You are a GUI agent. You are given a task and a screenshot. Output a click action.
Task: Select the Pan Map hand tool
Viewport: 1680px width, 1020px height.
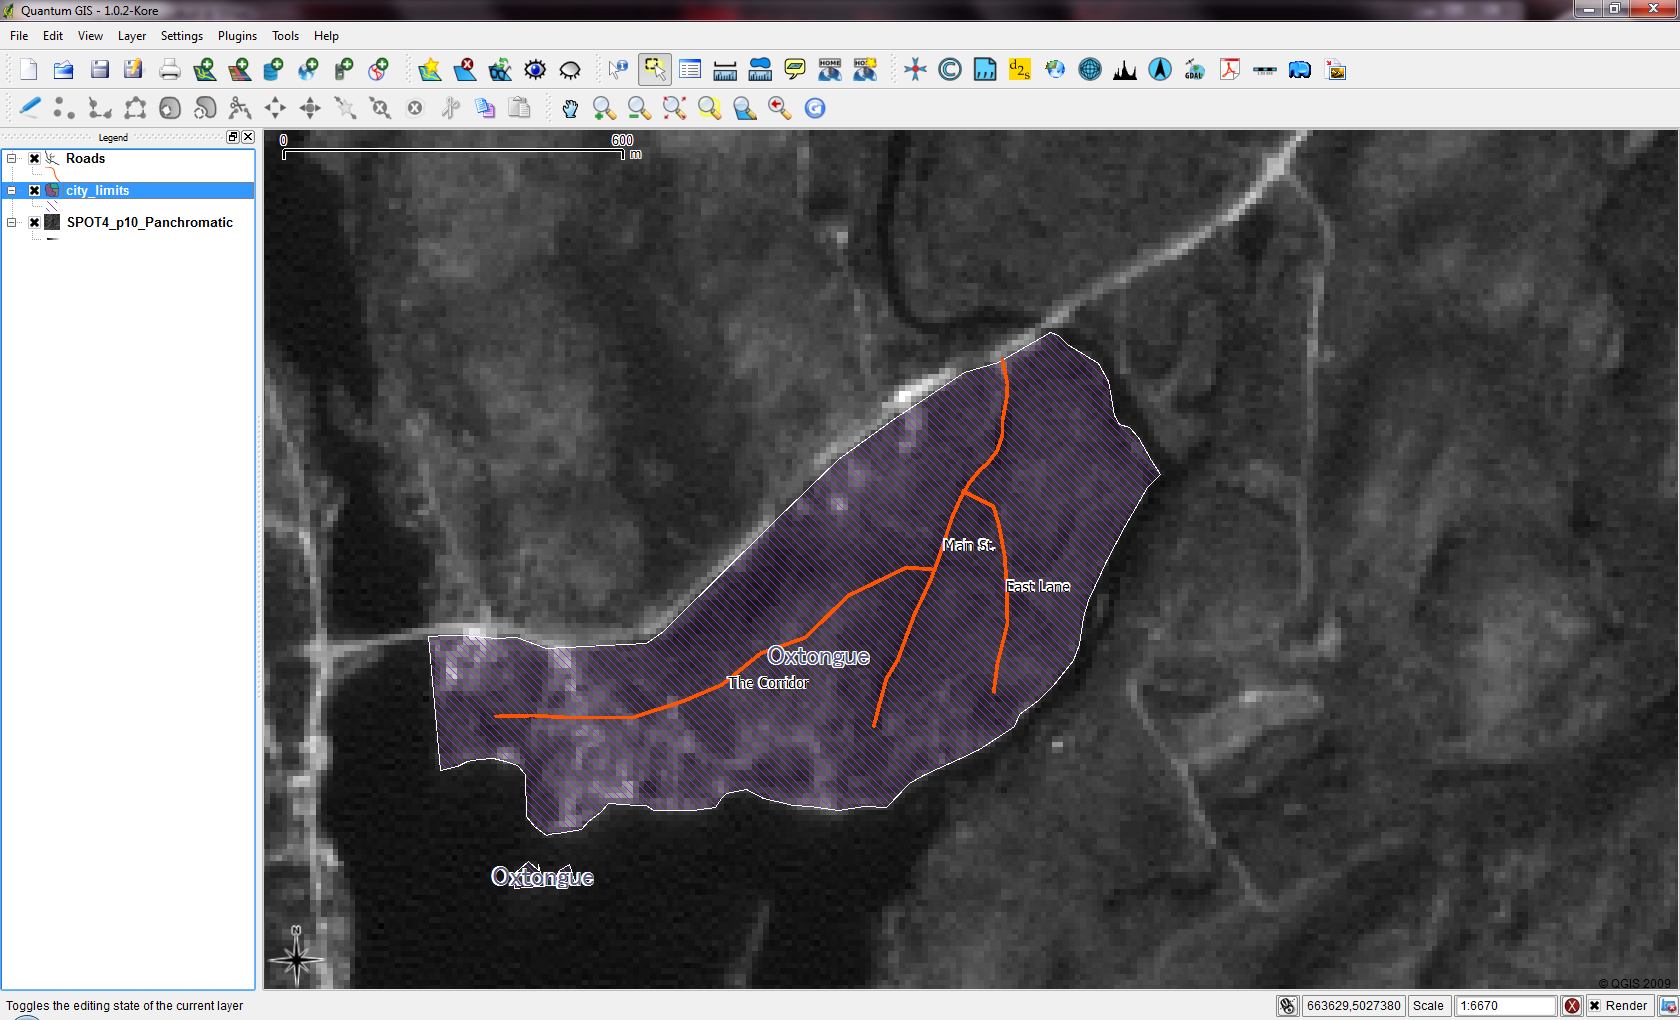(x=570, y=108)
